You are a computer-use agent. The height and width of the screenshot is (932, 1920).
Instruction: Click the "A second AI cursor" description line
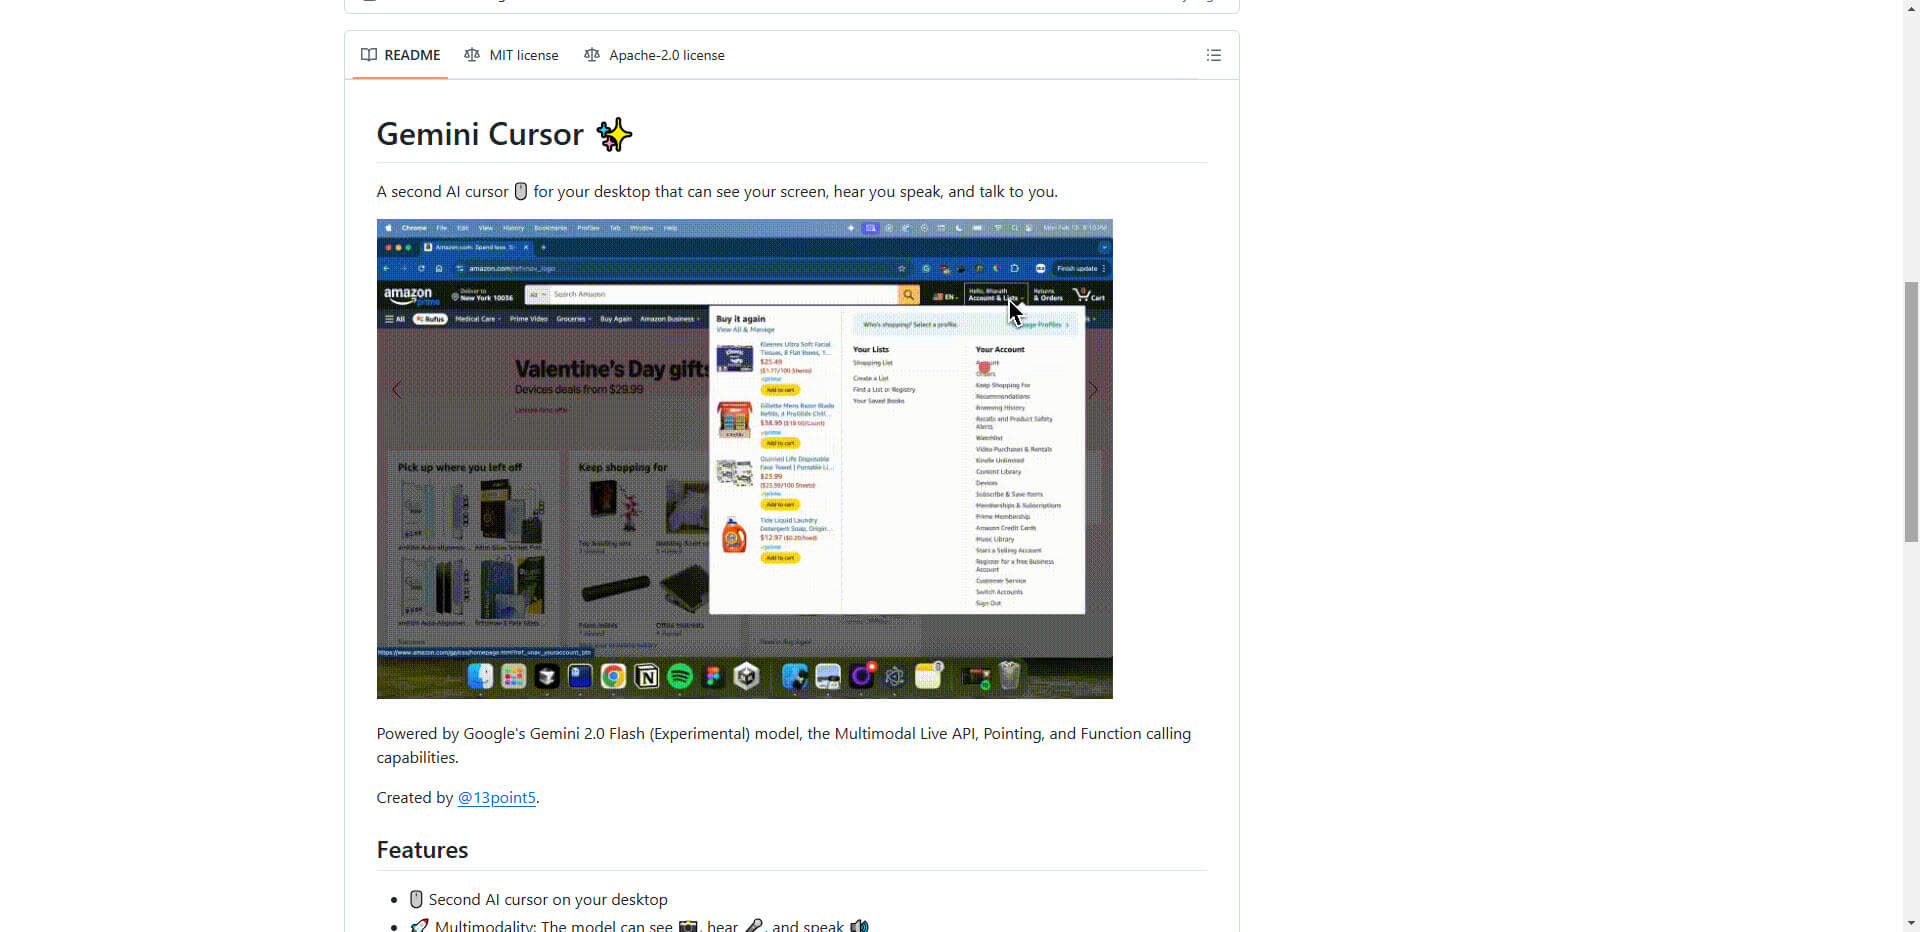pos(717,192)
